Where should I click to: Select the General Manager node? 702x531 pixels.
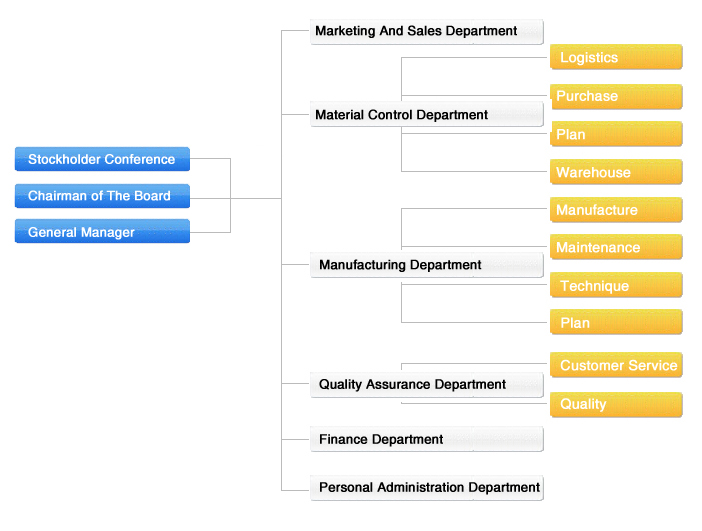tap(102, 231)
